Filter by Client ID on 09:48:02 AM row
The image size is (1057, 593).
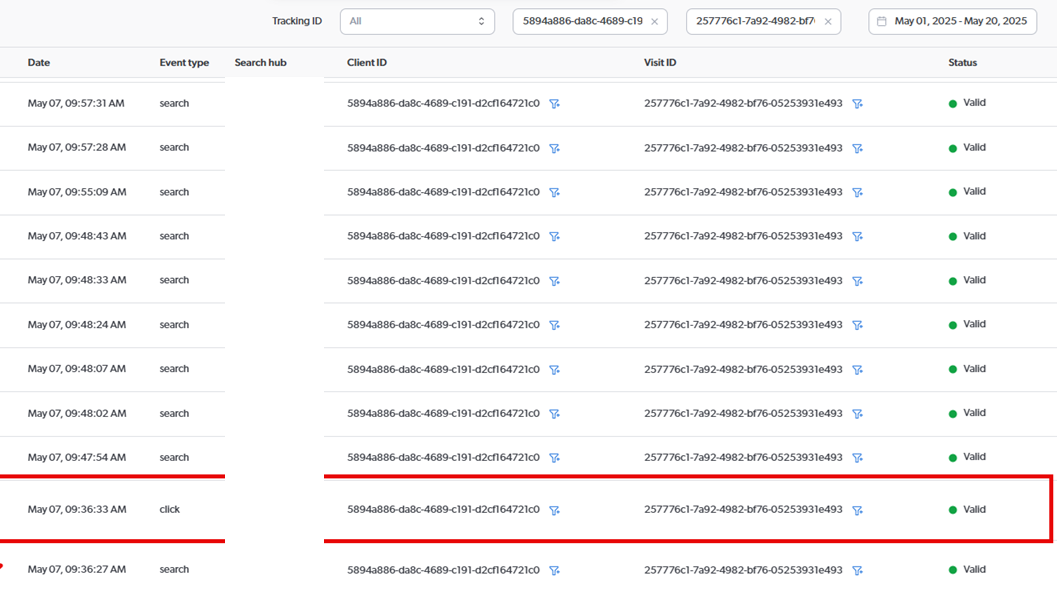[554, 414]
